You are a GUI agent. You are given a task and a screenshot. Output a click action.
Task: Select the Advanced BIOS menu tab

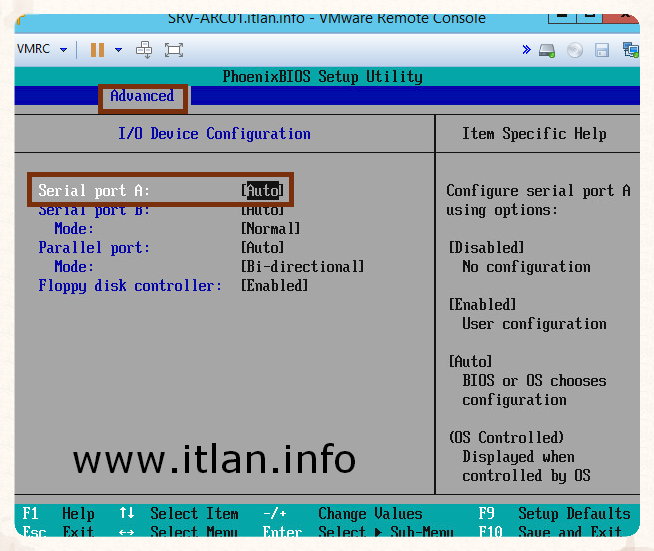pyautogui.click(x=142, y=96)
